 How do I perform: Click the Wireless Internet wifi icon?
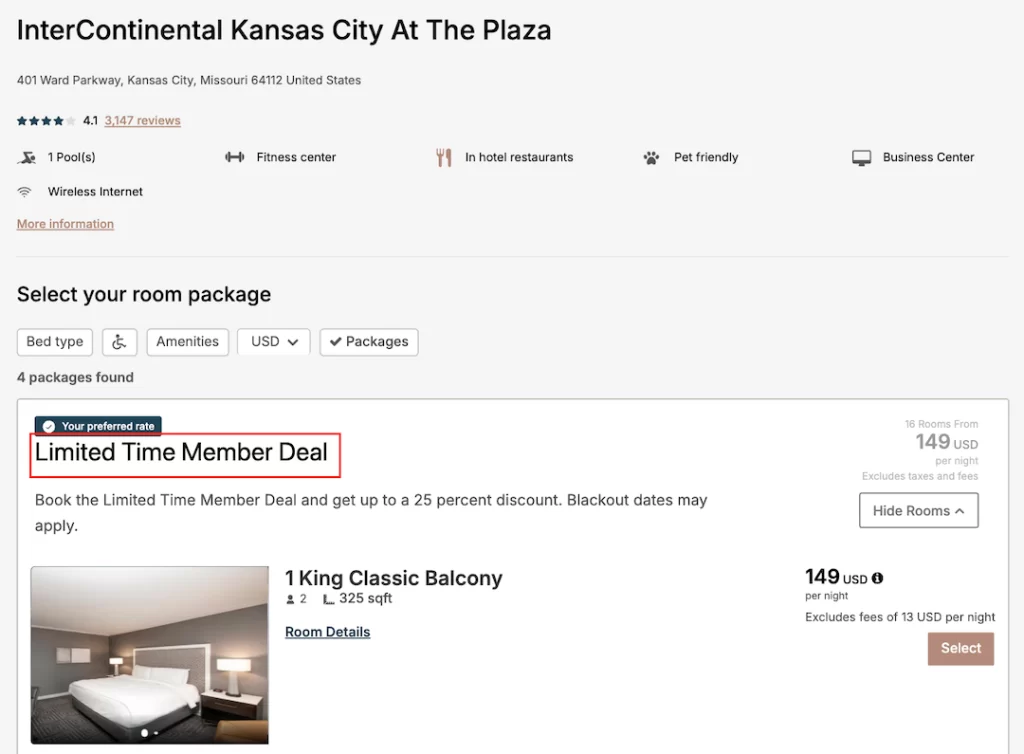pyautogui.click(x=25, y=192)
